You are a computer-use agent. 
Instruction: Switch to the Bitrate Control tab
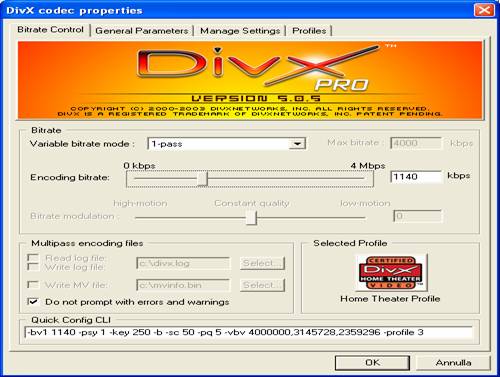[x=50, y=29]
